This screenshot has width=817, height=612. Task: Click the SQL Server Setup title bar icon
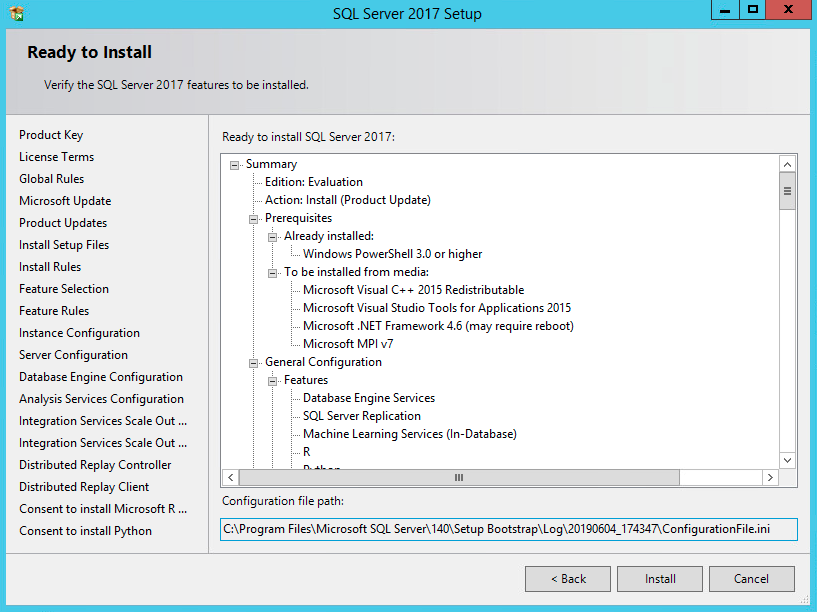point(17,13)
